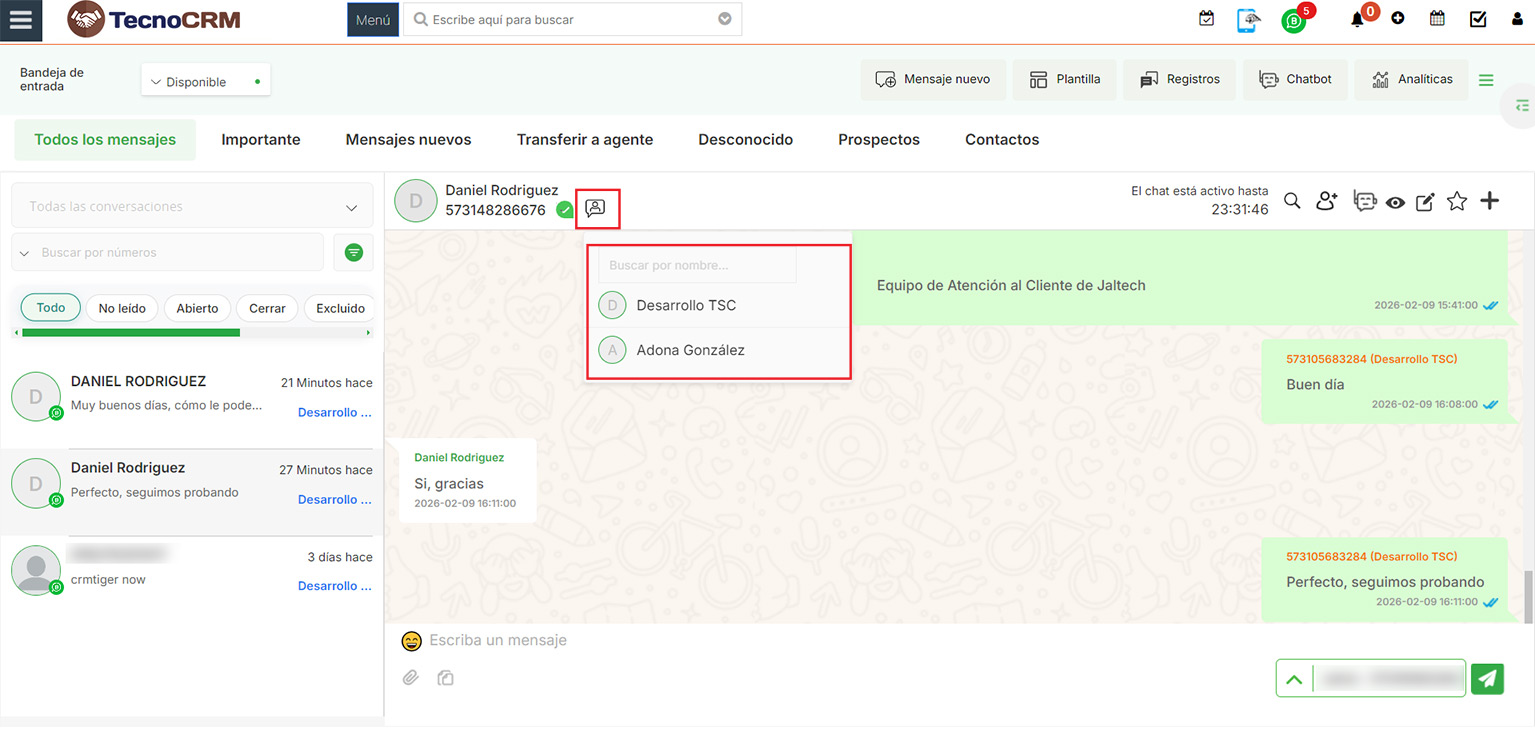Screen dimensions: 1535x730
Task: Mark conversation with the star icon
Action: coord(1457,202)
